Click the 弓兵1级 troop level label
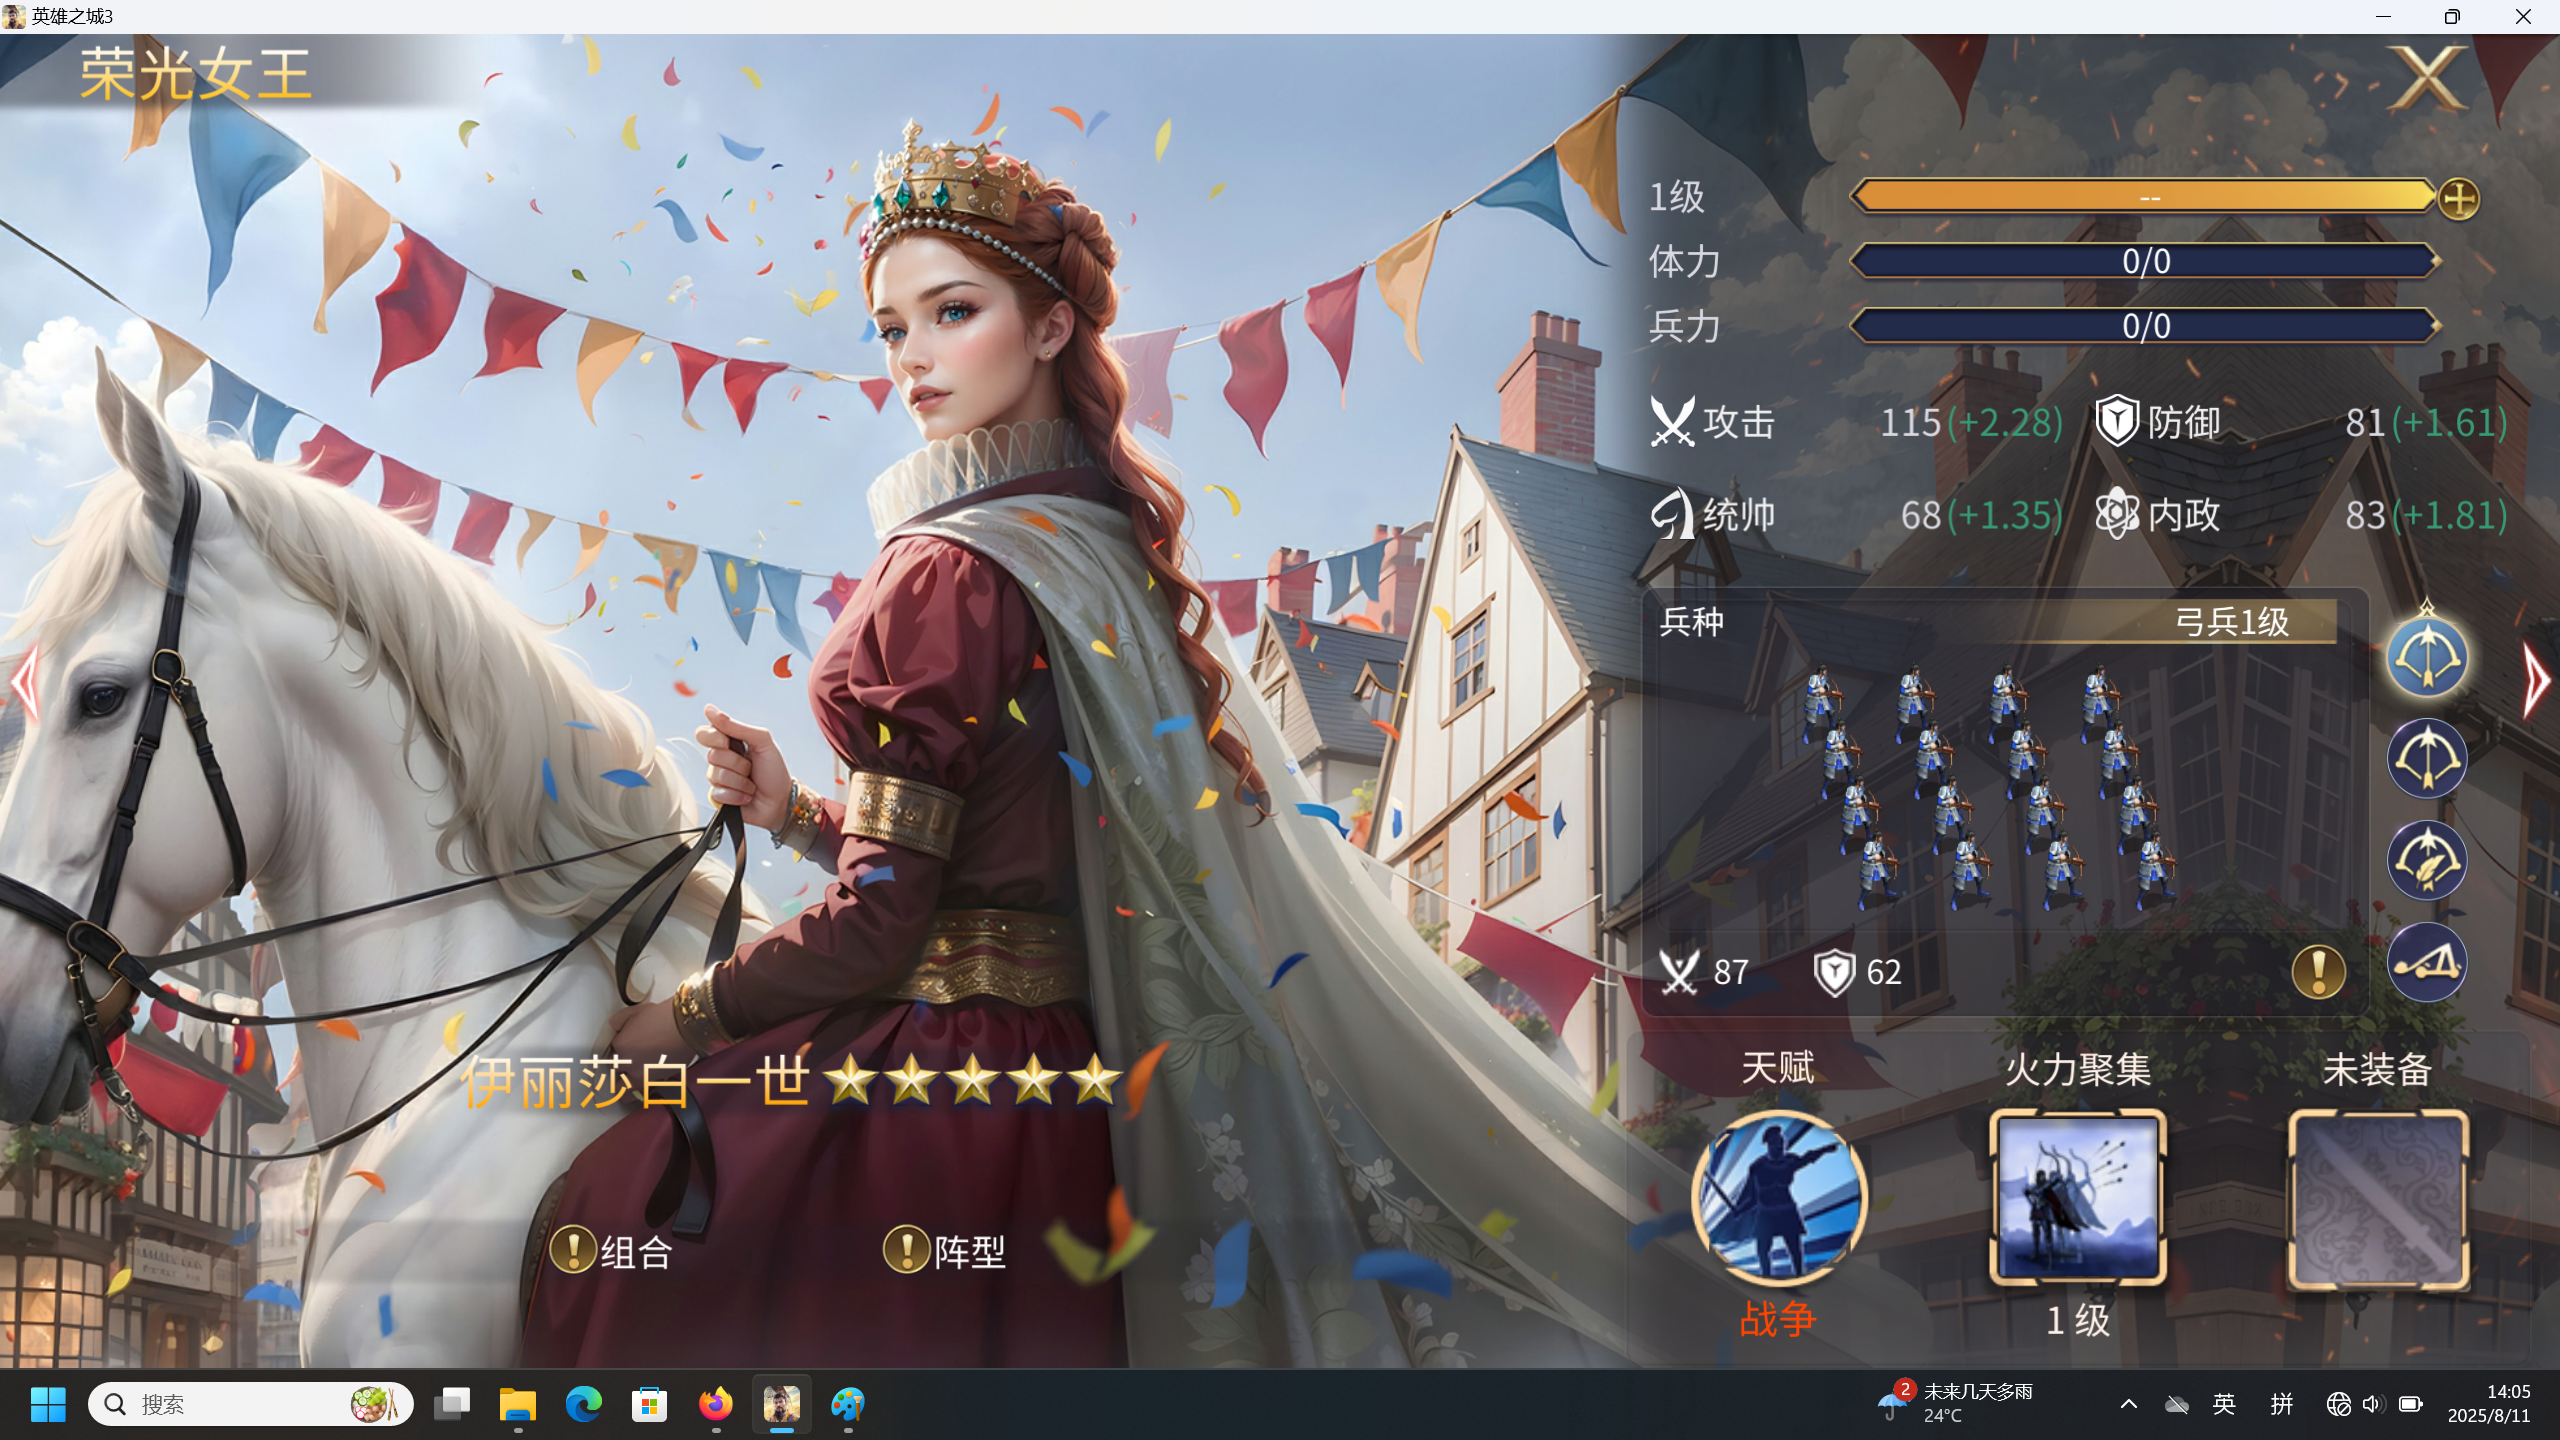The width and height of the screenshot is (2560, 1440). 2231,622
